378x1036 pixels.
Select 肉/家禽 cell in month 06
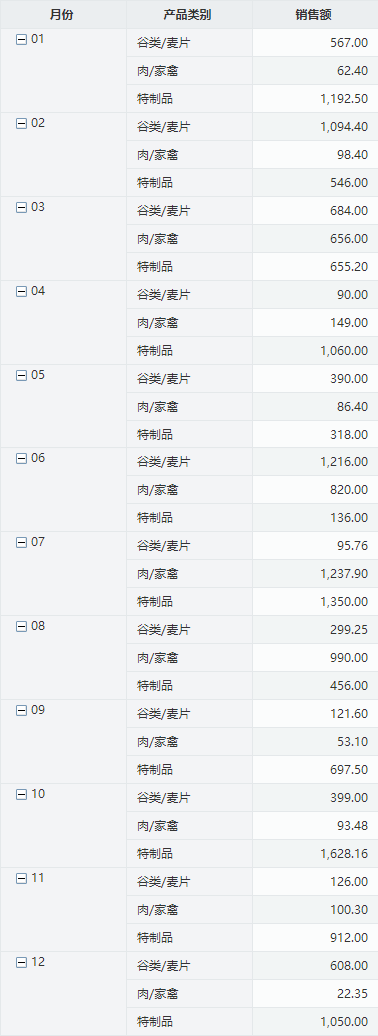click(x=189, y=490)
